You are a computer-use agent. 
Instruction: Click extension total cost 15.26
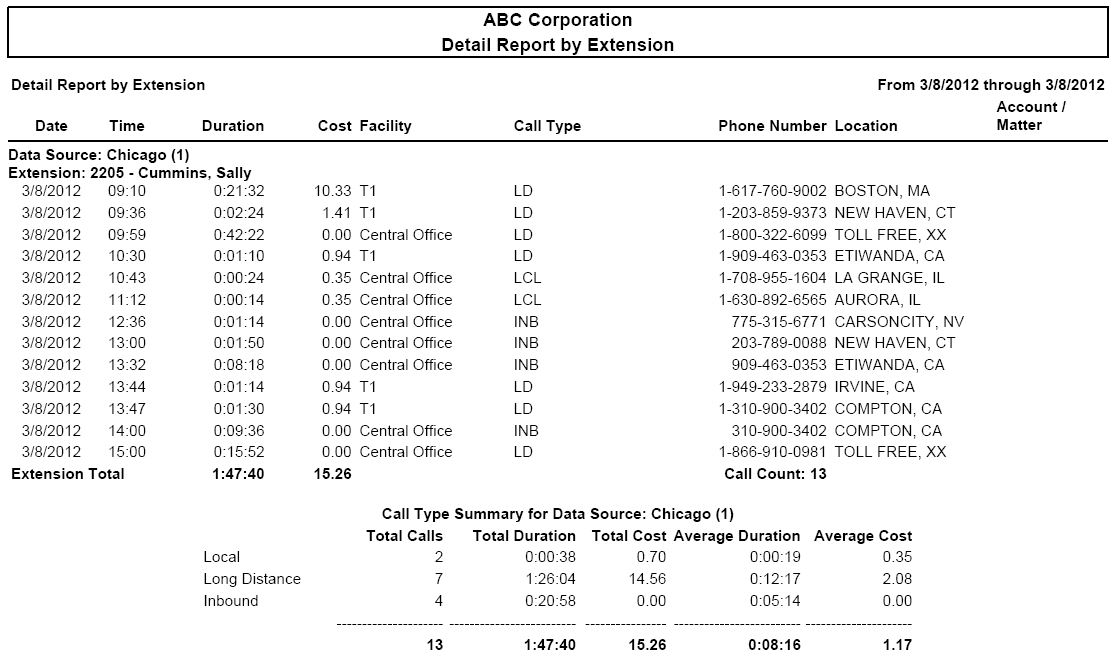tap(332, 474)
